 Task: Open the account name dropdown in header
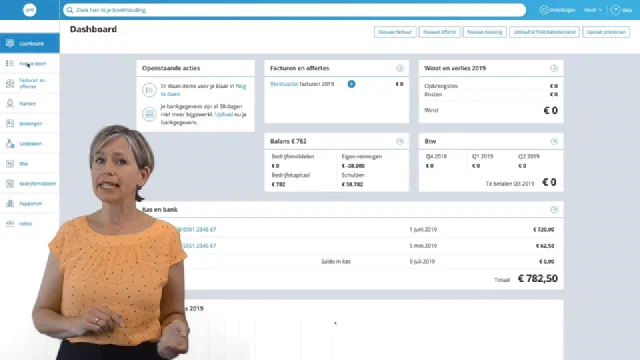(x=593, y=10)
